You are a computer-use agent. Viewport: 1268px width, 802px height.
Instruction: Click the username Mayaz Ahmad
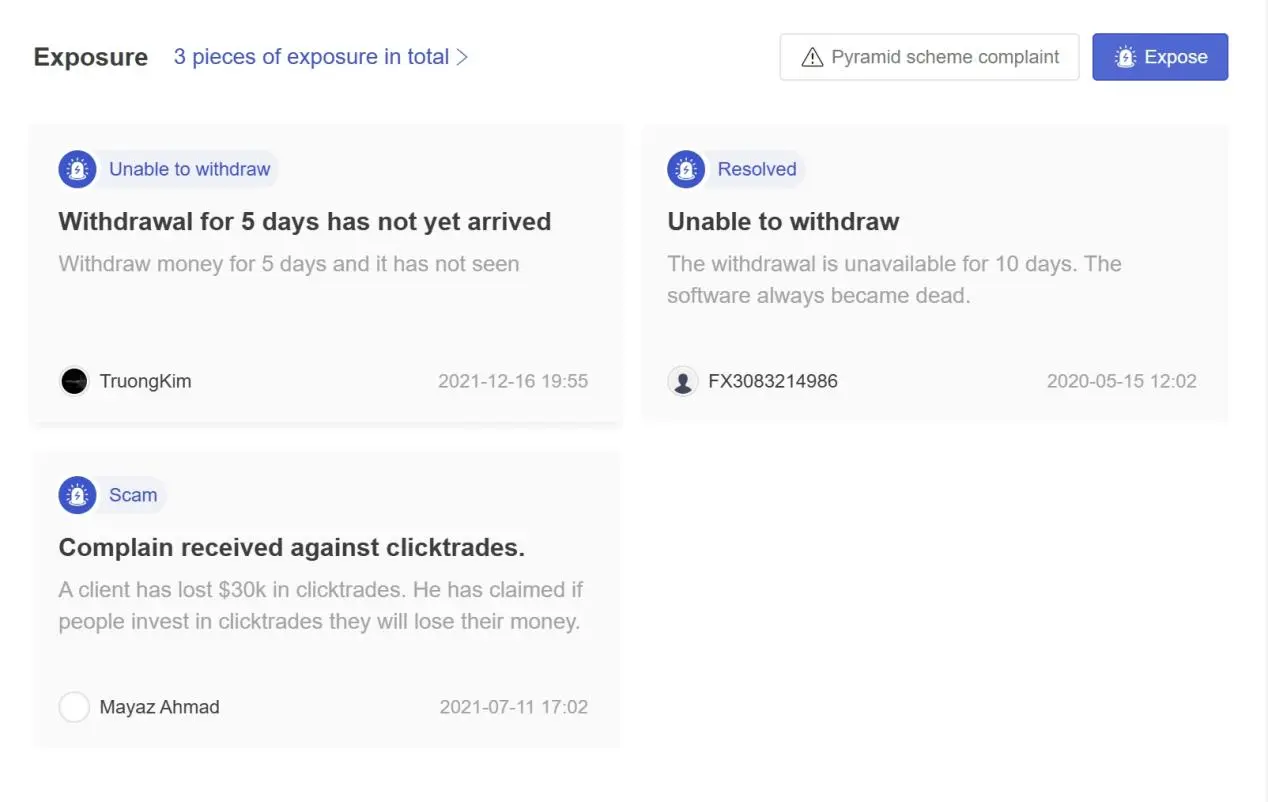[x=159, y=707]
